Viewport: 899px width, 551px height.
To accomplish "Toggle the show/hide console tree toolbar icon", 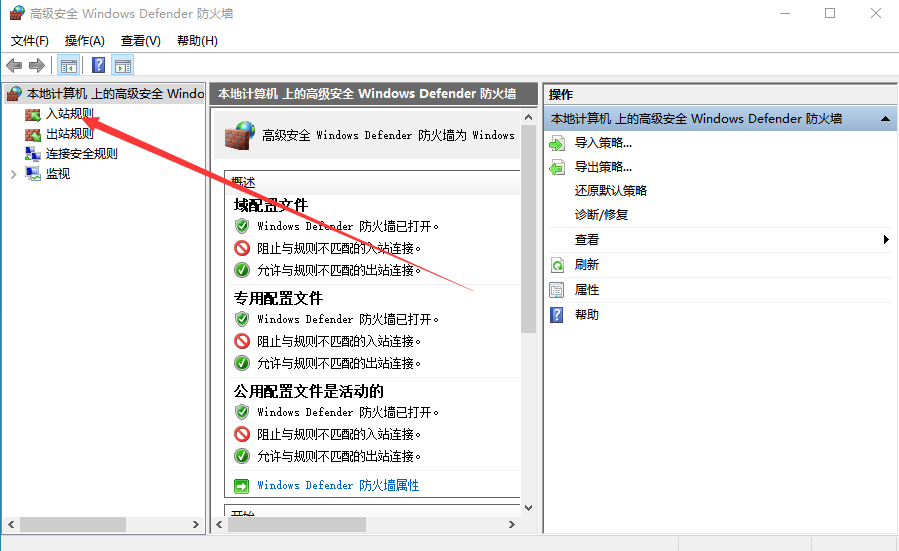I will 69,65.
